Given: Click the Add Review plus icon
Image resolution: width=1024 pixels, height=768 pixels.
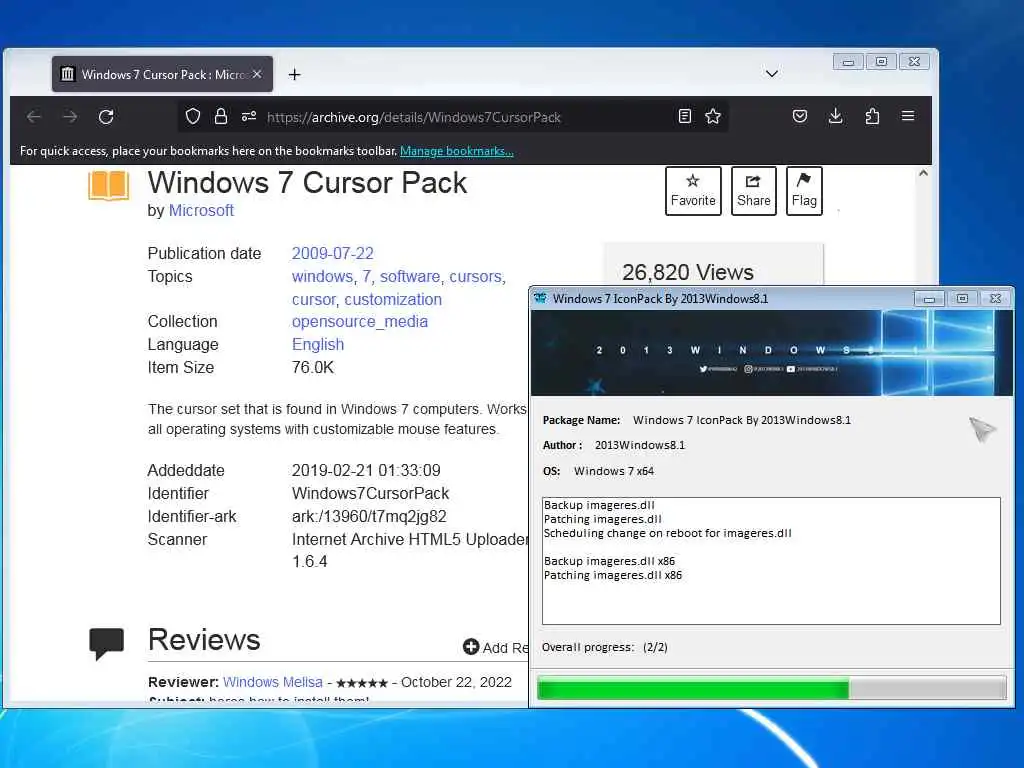Looking at the screenshot, I should point(471,647).
